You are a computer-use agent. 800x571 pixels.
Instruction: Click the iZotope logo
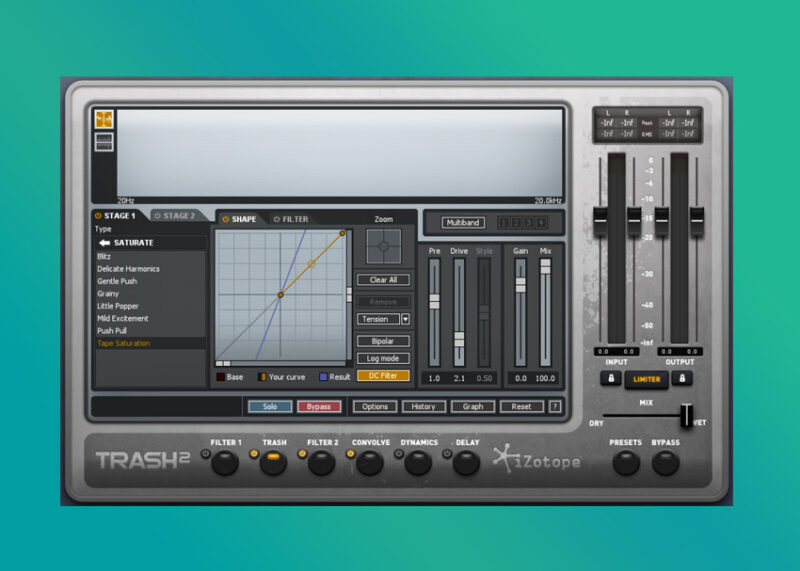(537, 459)
